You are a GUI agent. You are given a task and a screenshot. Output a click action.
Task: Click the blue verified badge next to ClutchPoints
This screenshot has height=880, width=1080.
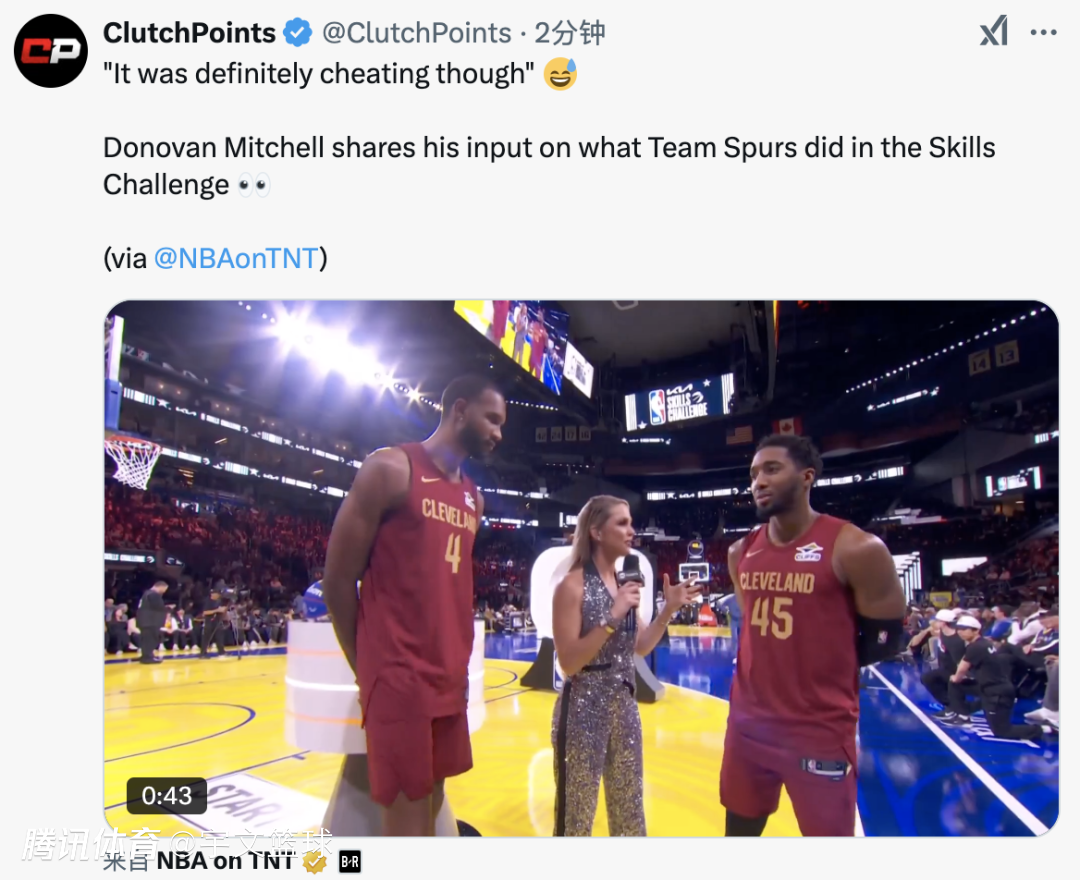[x=298, y=33]
